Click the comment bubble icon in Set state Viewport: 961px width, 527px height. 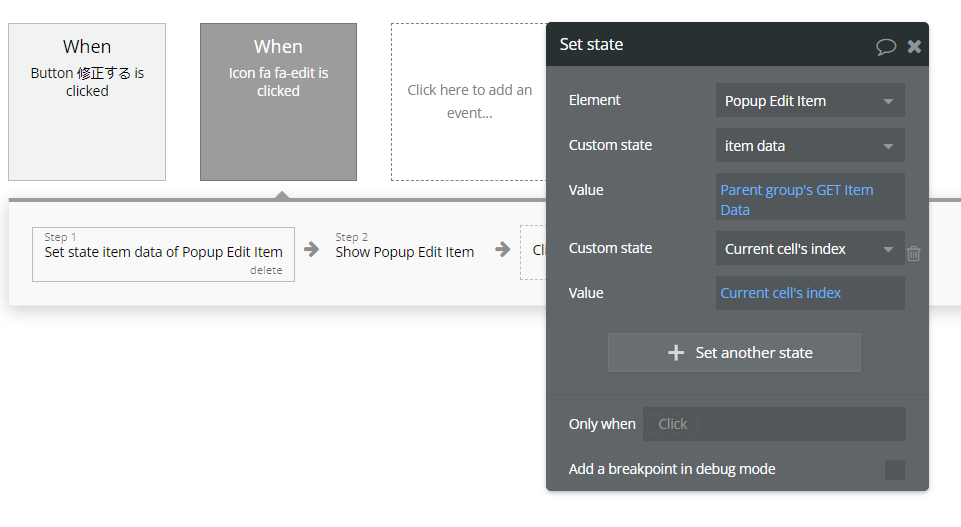click(885, 46)
